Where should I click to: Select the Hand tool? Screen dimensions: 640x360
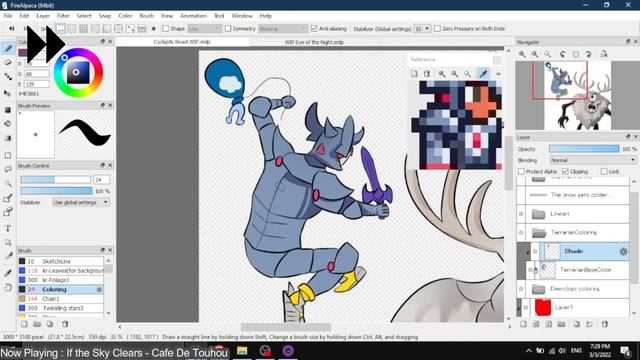tap(8, 287)
